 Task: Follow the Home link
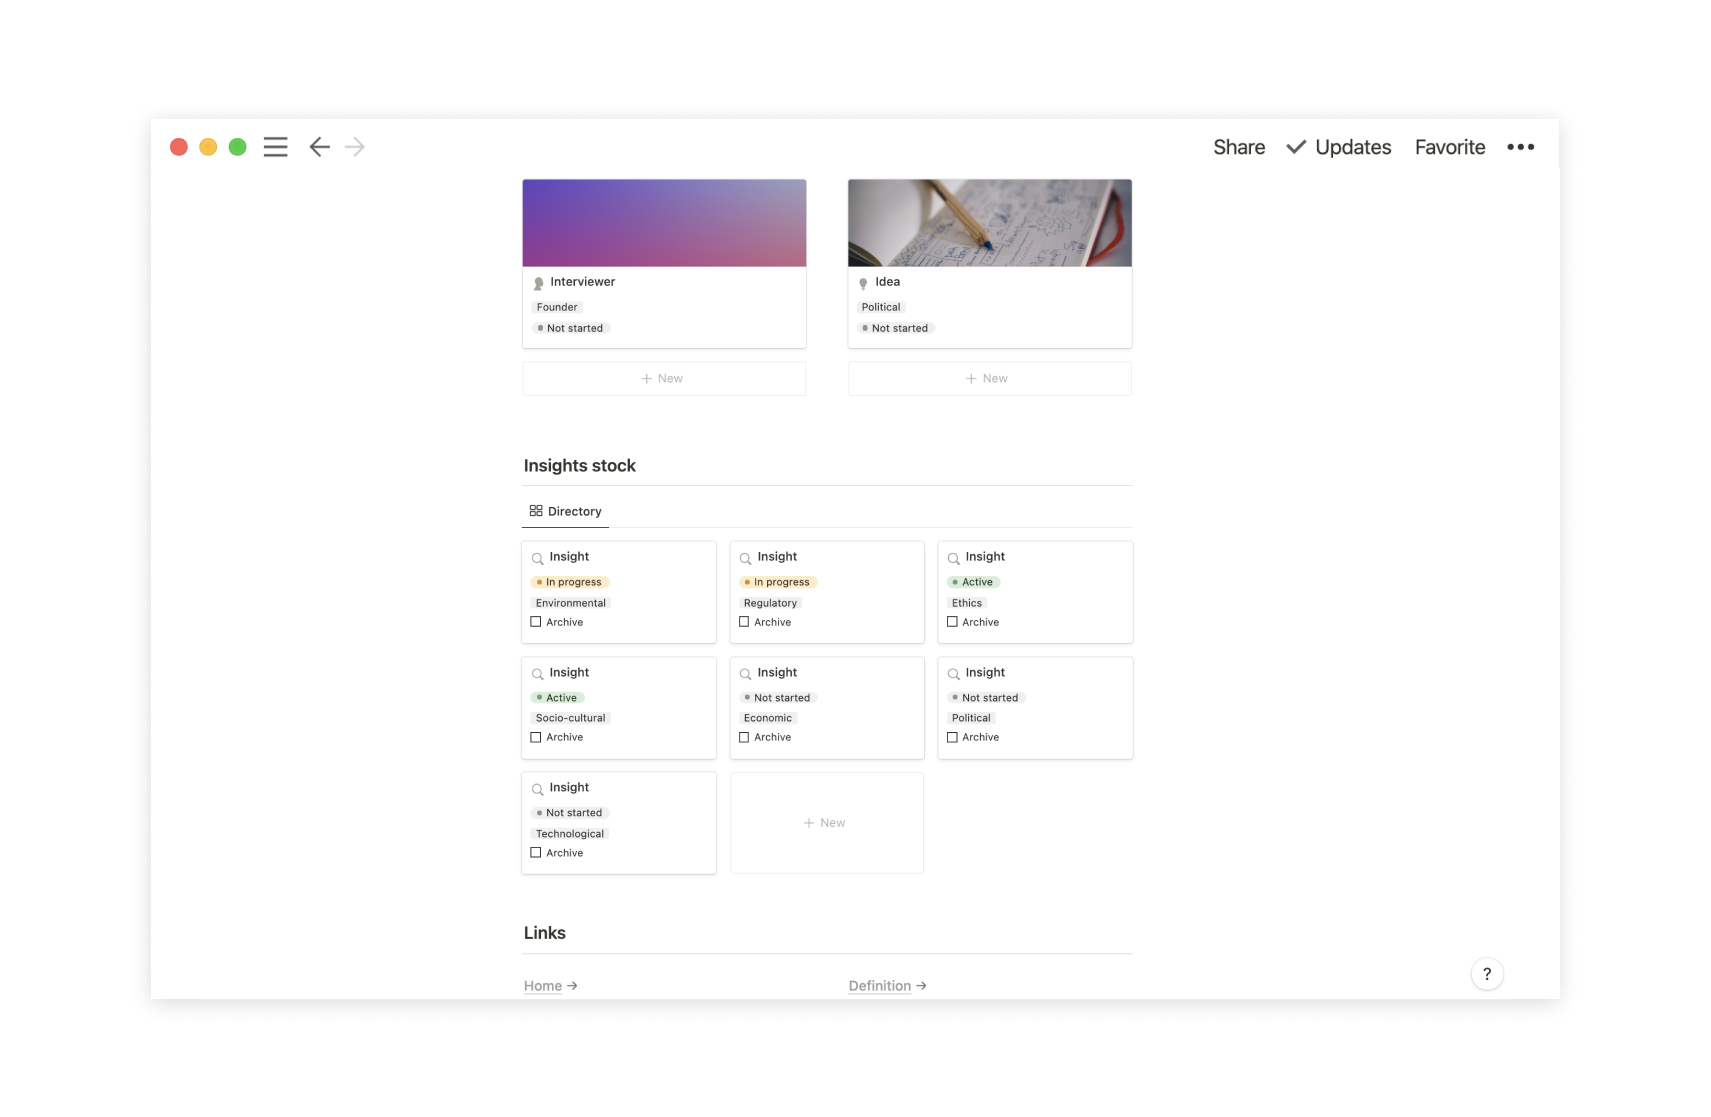point(543,986)
